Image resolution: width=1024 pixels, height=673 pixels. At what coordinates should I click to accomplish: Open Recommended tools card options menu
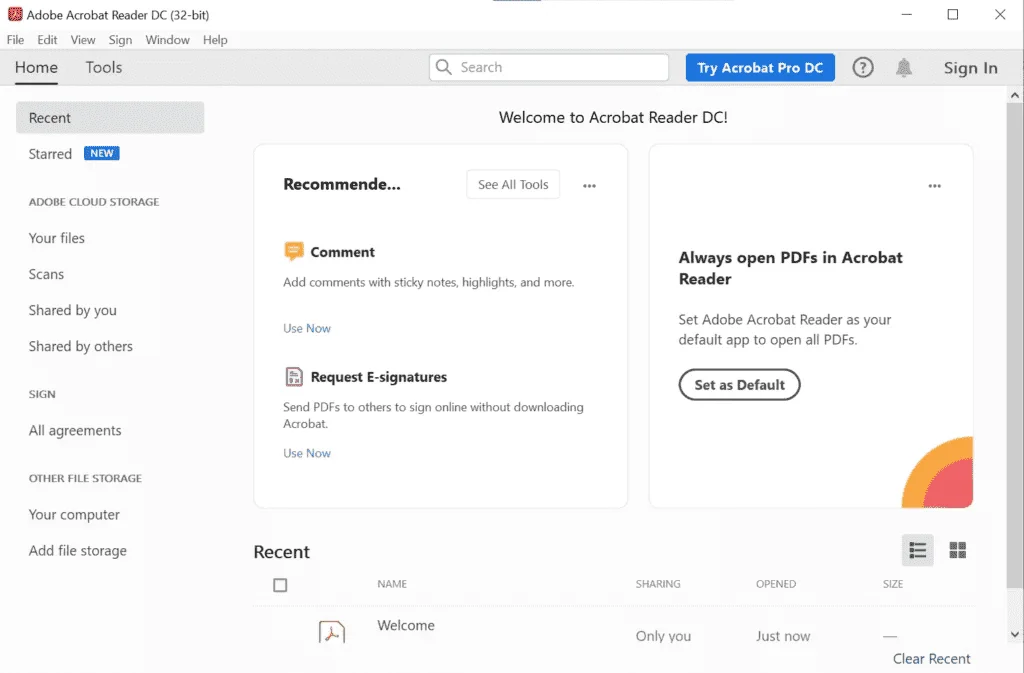click(x=589, y=186)
